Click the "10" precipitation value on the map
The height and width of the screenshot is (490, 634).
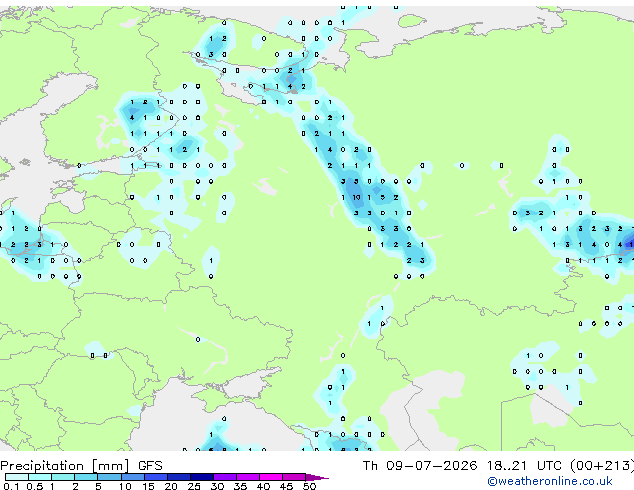(356, 197)
